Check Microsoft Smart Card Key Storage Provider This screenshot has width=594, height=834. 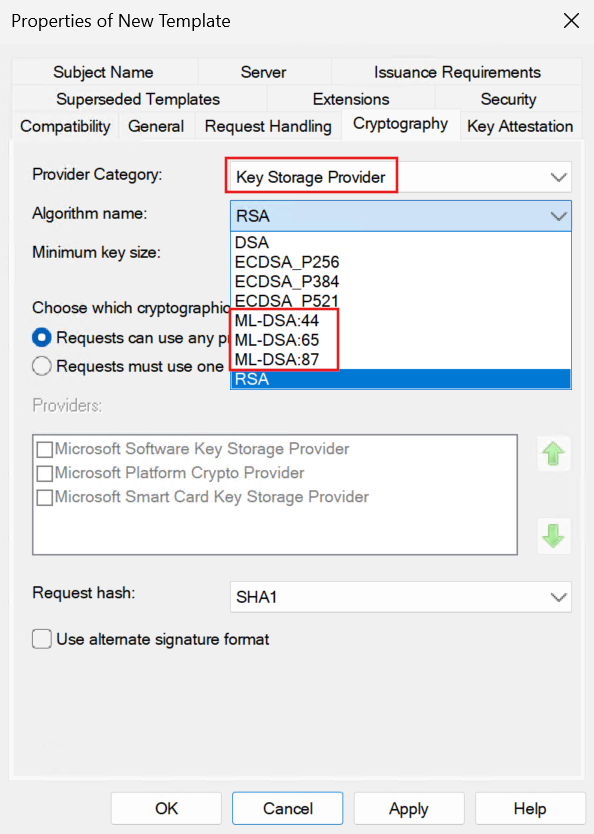tap(45, 497)
